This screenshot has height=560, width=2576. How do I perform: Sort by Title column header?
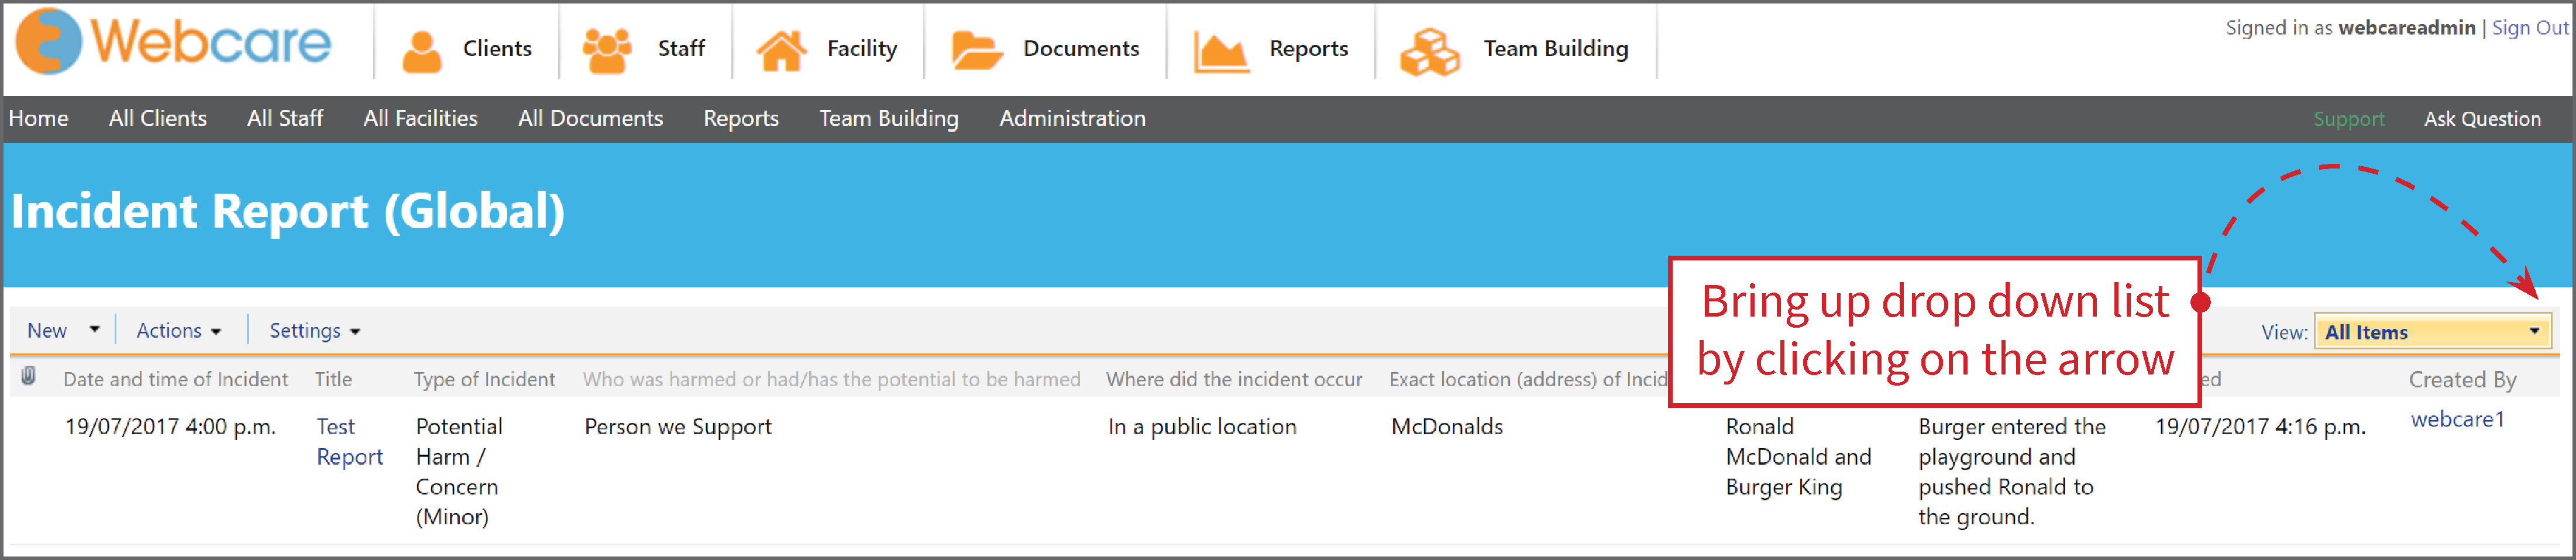[333, 379]
